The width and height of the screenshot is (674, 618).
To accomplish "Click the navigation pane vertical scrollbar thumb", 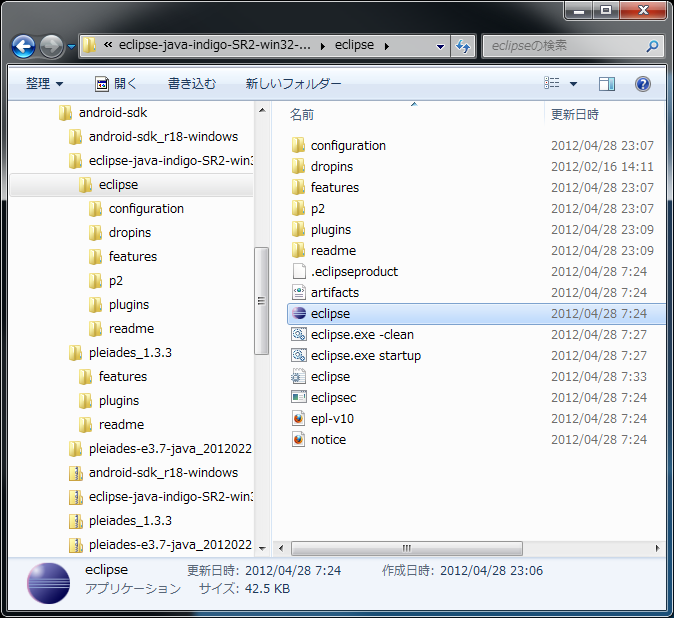I will click(261, 301).
